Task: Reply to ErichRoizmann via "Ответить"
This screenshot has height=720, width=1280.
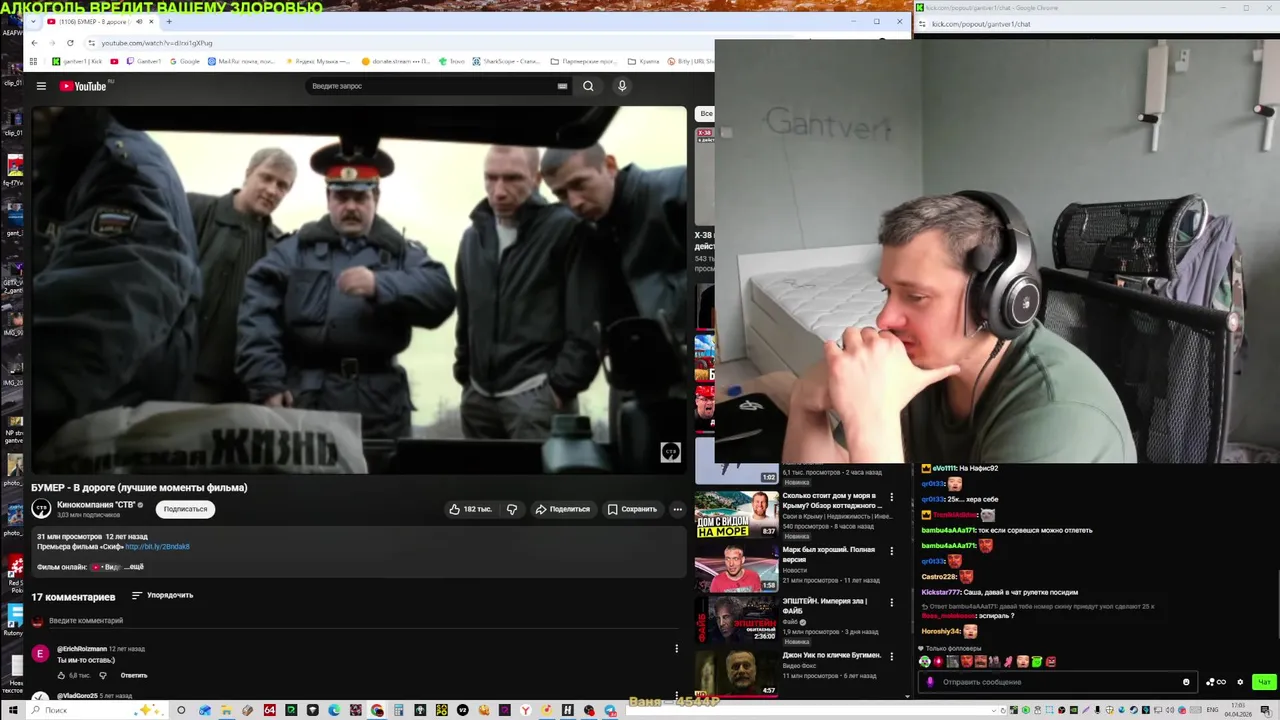Action: click(134, 675)
